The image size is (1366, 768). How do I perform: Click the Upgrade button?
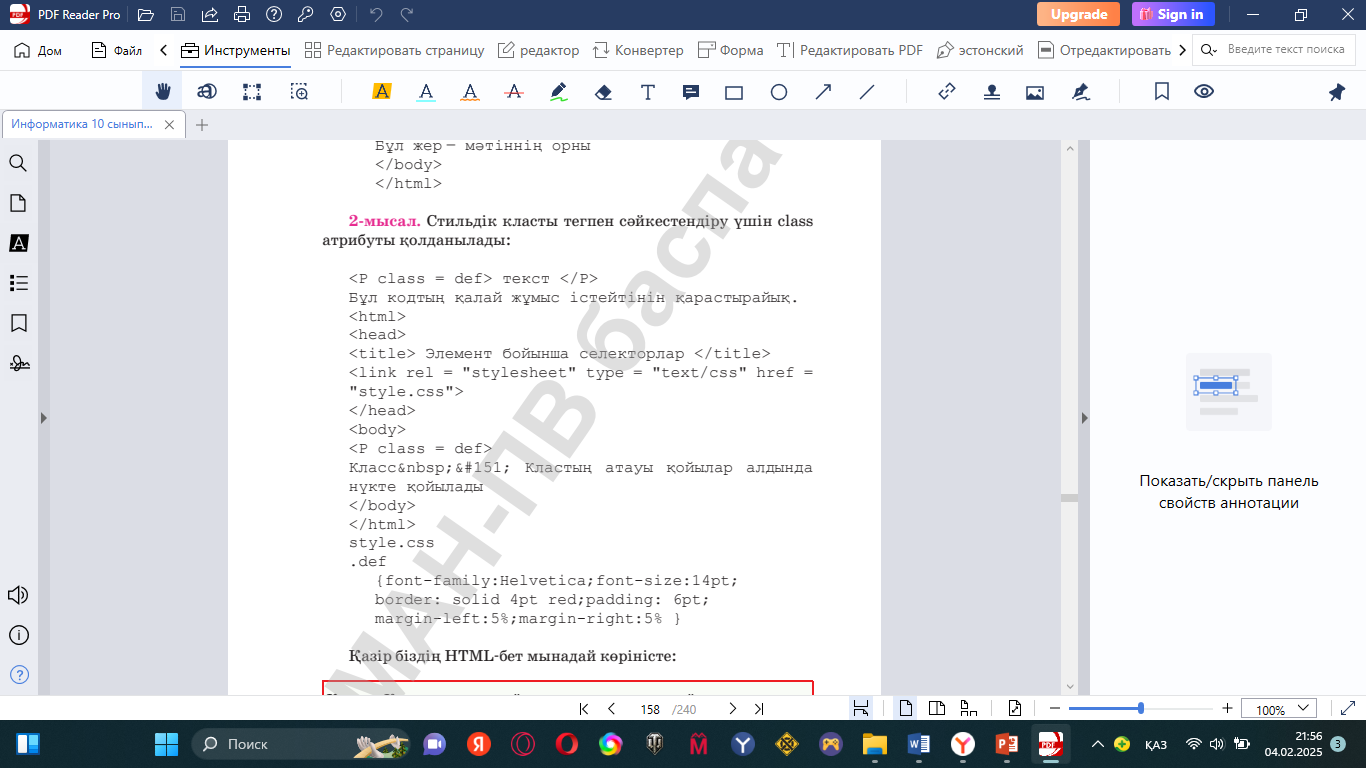1078,14
